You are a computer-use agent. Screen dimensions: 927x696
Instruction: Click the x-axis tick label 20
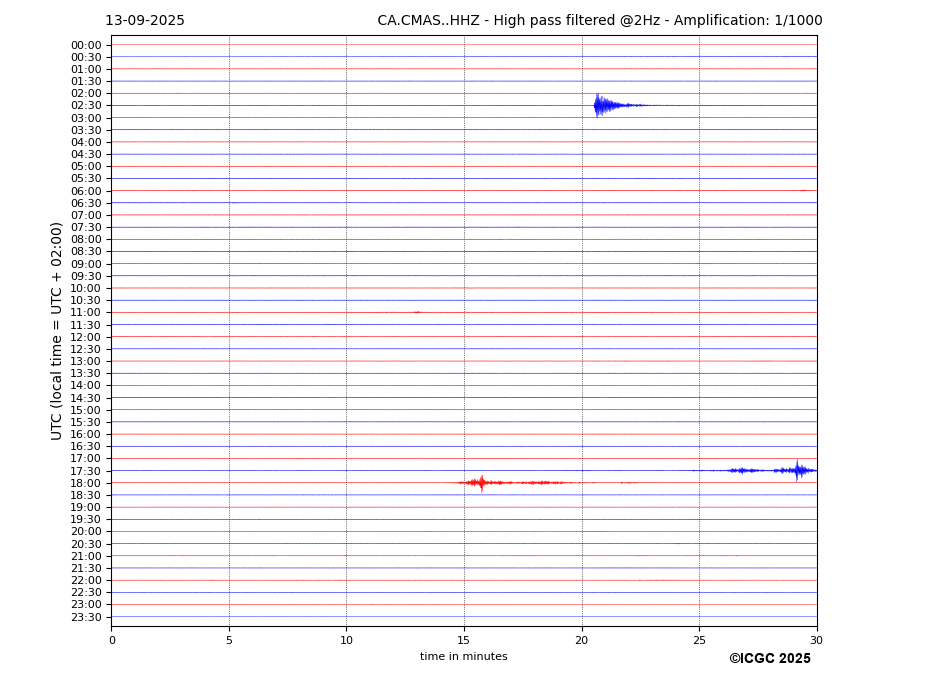pyautogui.click(x=582, y=640)
